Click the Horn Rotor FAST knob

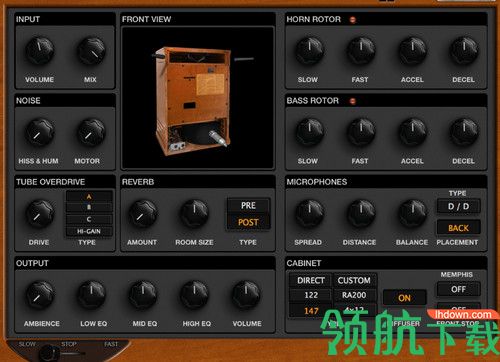point(361,51)
